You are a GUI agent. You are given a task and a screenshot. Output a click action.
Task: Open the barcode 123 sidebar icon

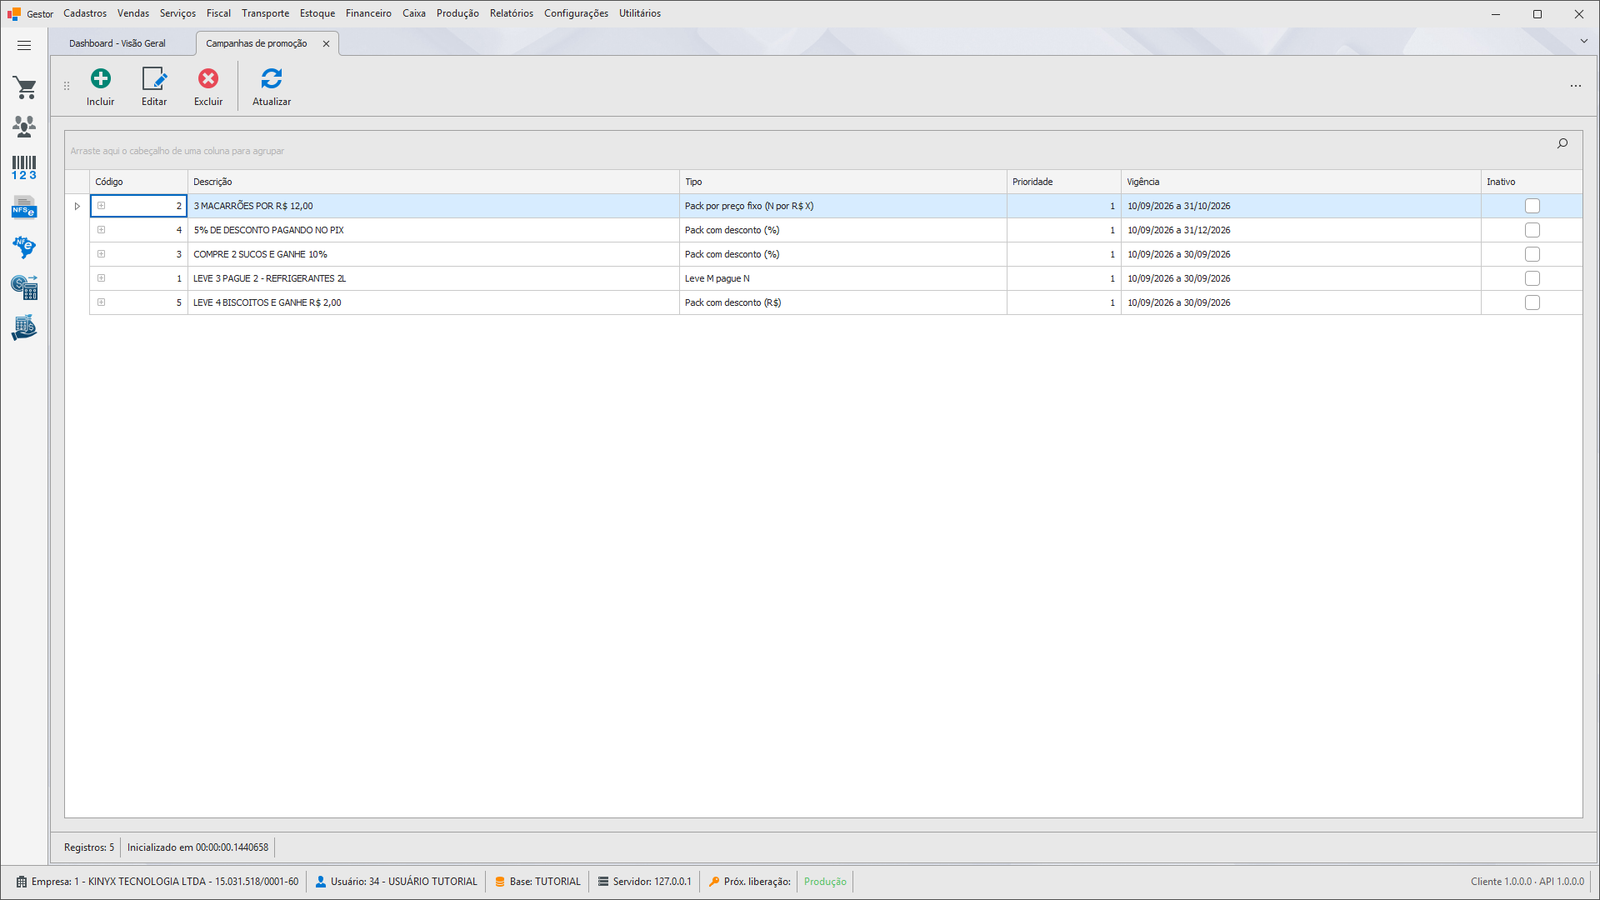tap(24, 167)
